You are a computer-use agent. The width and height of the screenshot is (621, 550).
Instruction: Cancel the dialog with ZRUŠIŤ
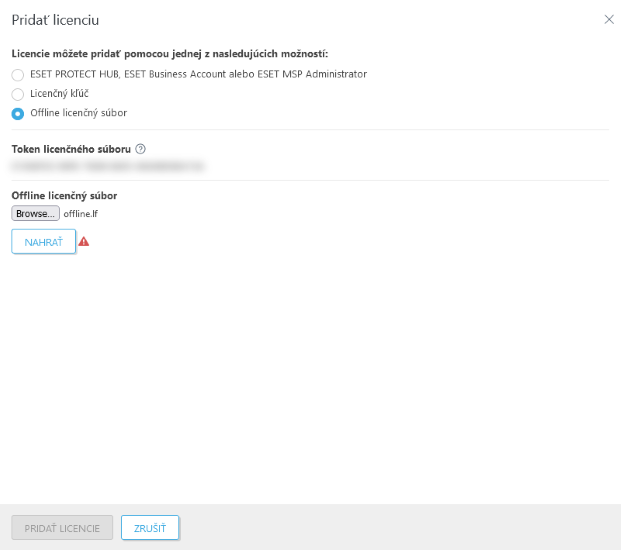(150, 528)
